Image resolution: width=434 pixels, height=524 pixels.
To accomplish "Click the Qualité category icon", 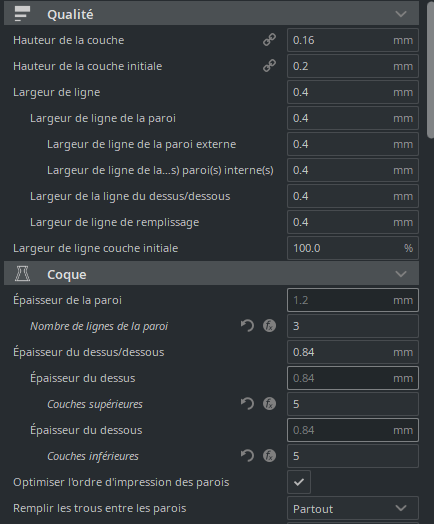I will click(22, 14).
